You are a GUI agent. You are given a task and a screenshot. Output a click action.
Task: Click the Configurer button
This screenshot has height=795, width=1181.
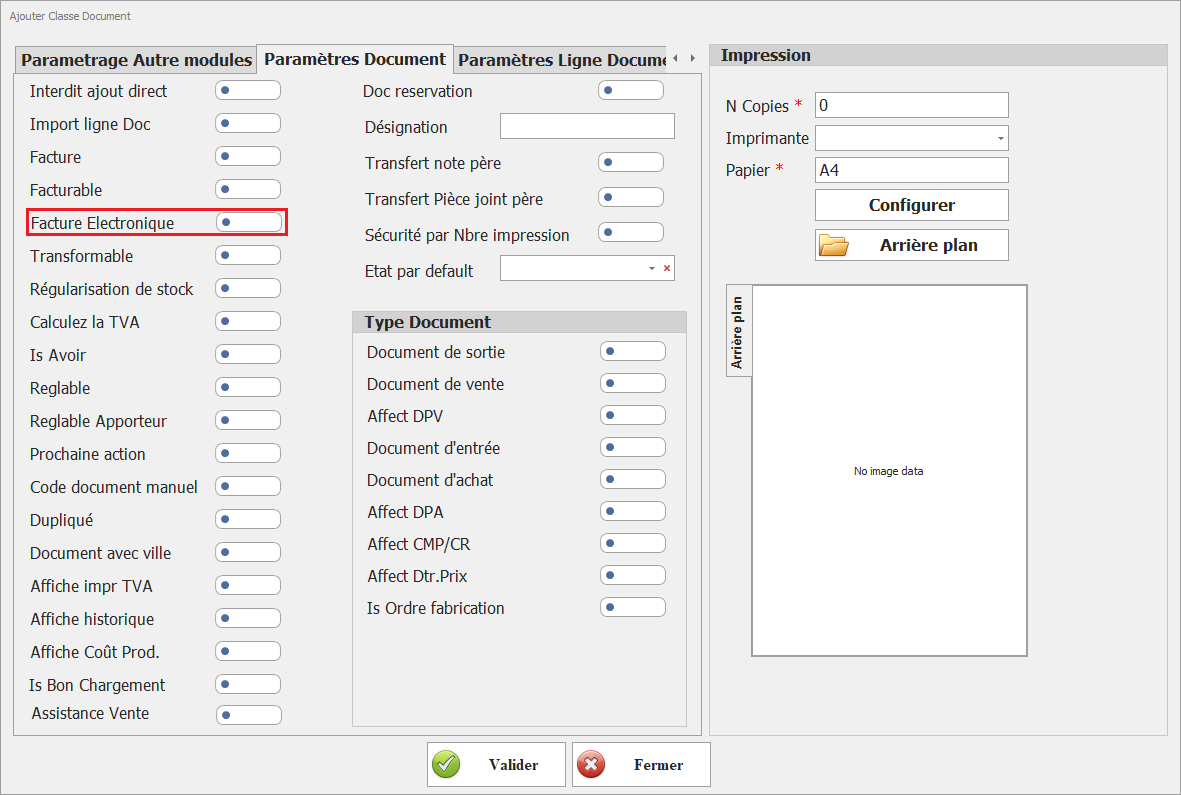click(911, 205)
